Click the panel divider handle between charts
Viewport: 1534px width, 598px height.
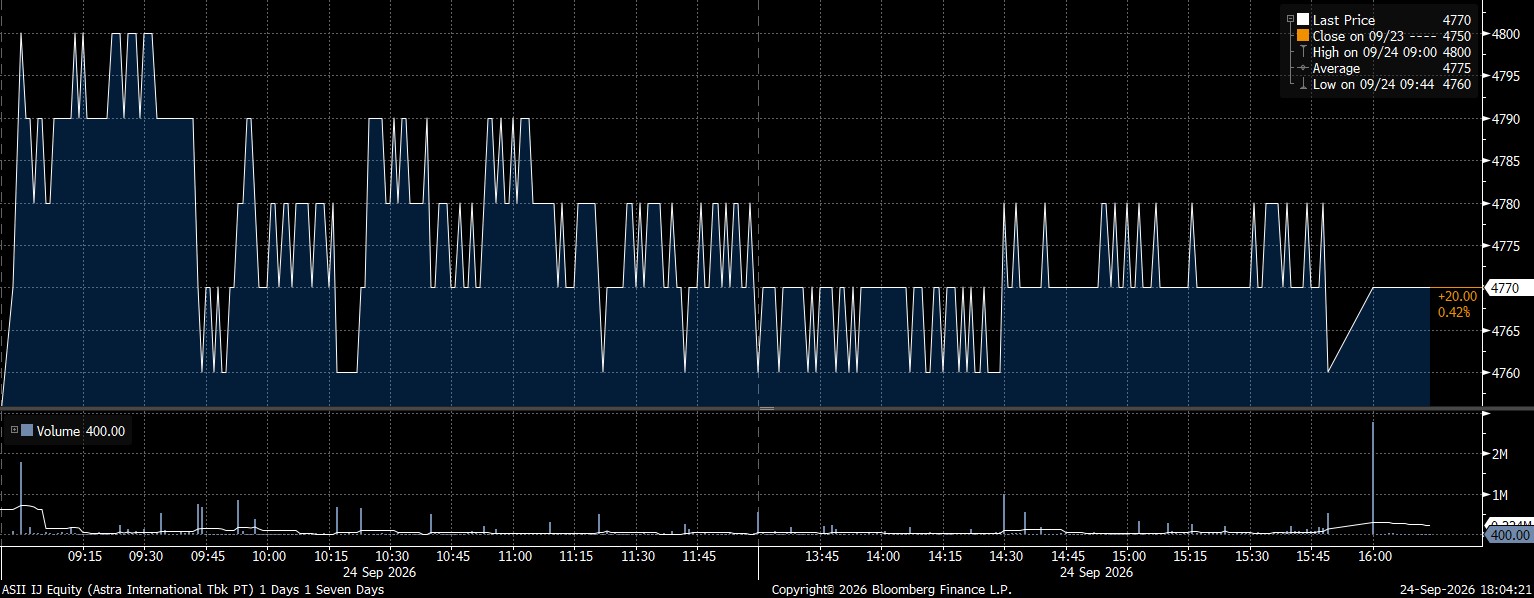coord(767,408)
